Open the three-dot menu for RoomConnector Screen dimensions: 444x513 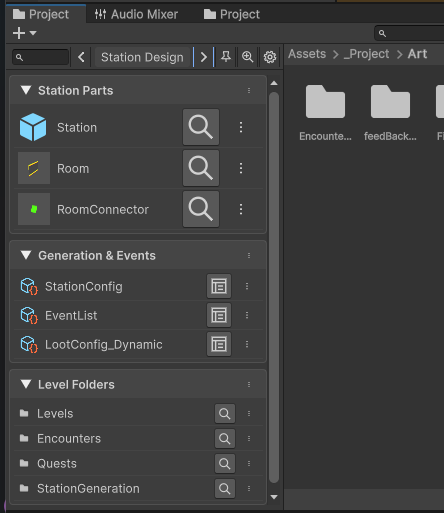pyautogui.click(x=241, y=209)
